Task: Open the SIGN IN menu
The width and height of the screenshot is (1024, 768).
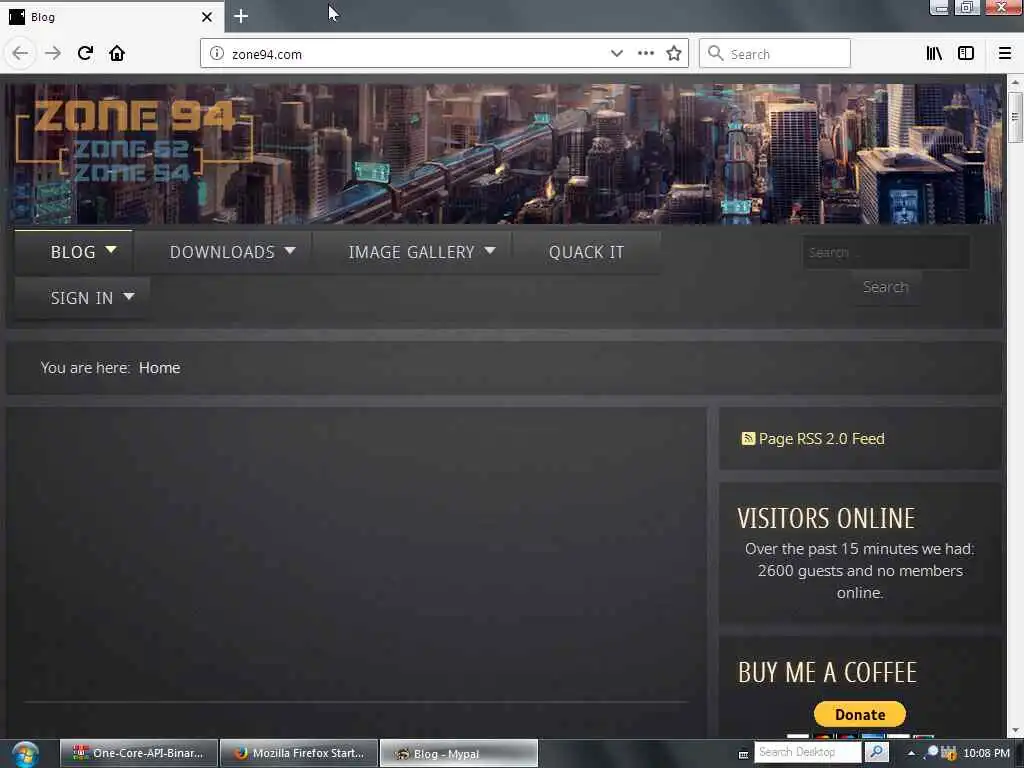Action: 82,298
